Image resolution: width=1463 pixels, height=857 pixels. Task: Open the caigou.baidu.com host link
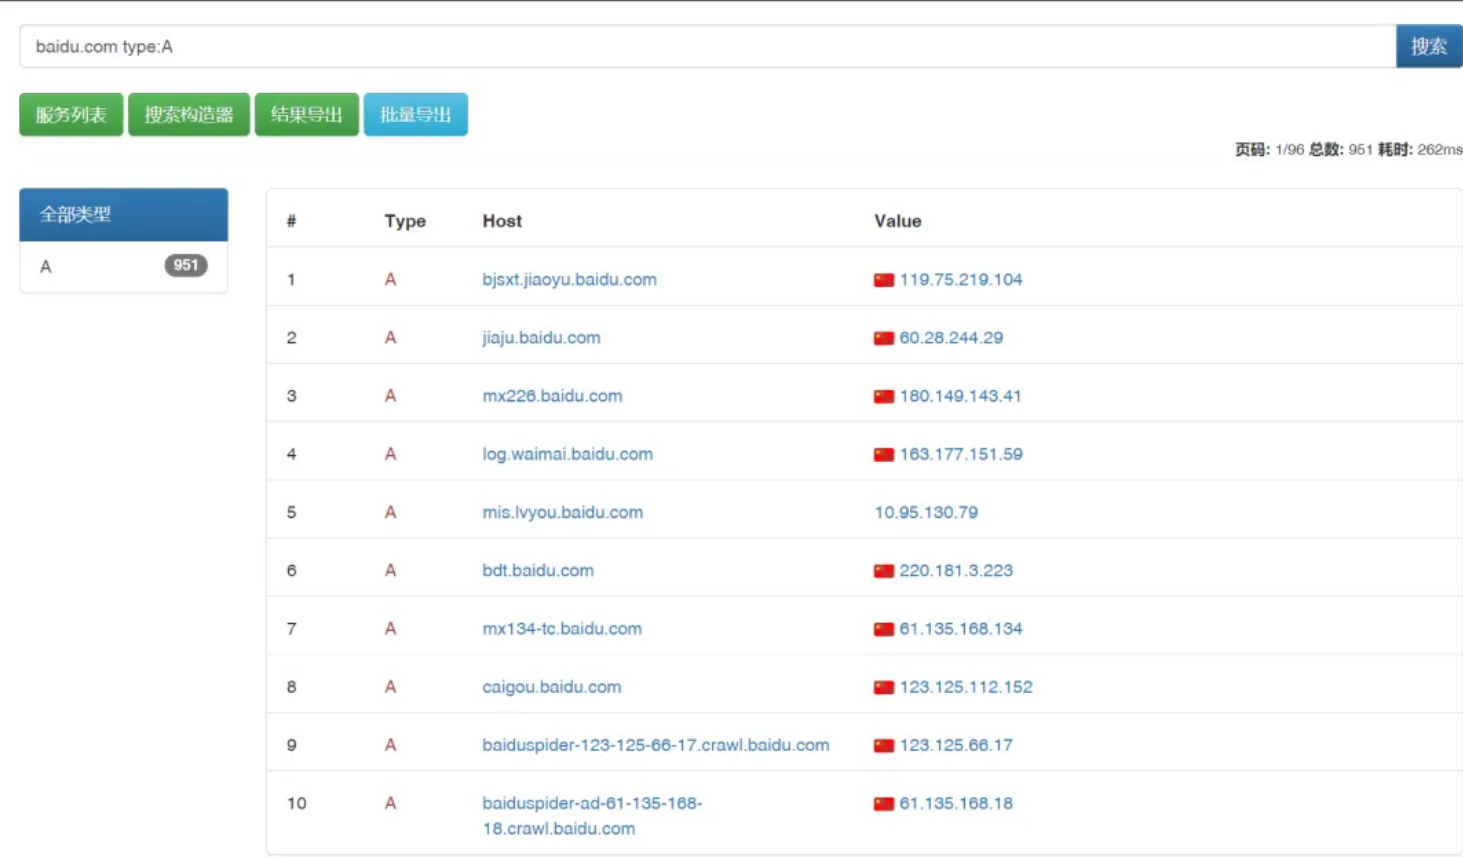click(551, 687)
